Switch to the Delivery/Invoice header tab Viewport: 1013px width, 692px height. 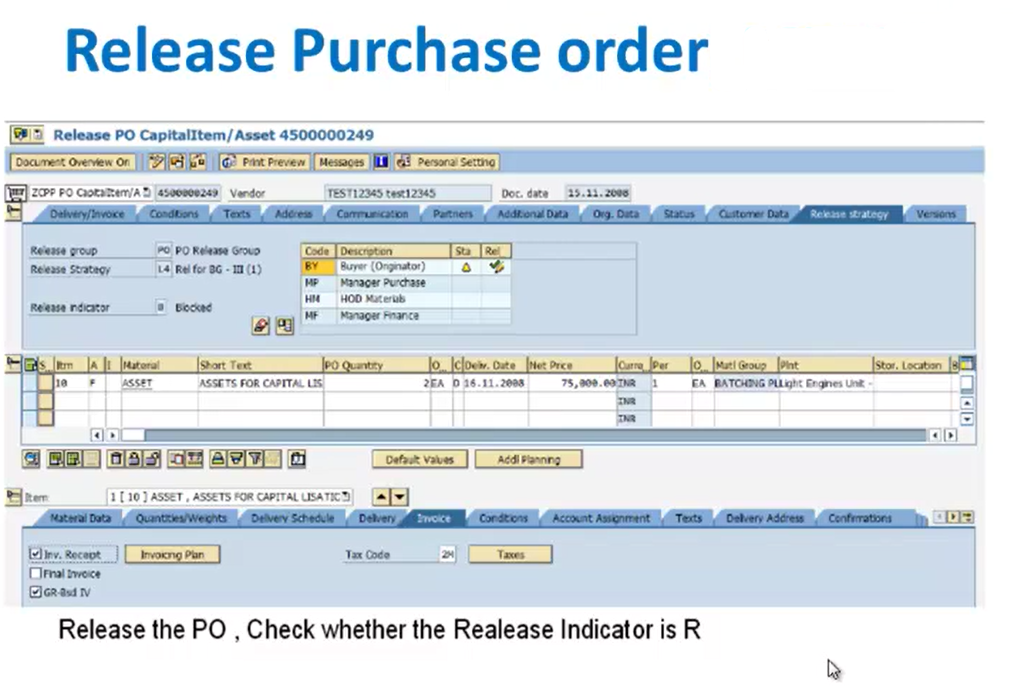(x=87, y=214)
